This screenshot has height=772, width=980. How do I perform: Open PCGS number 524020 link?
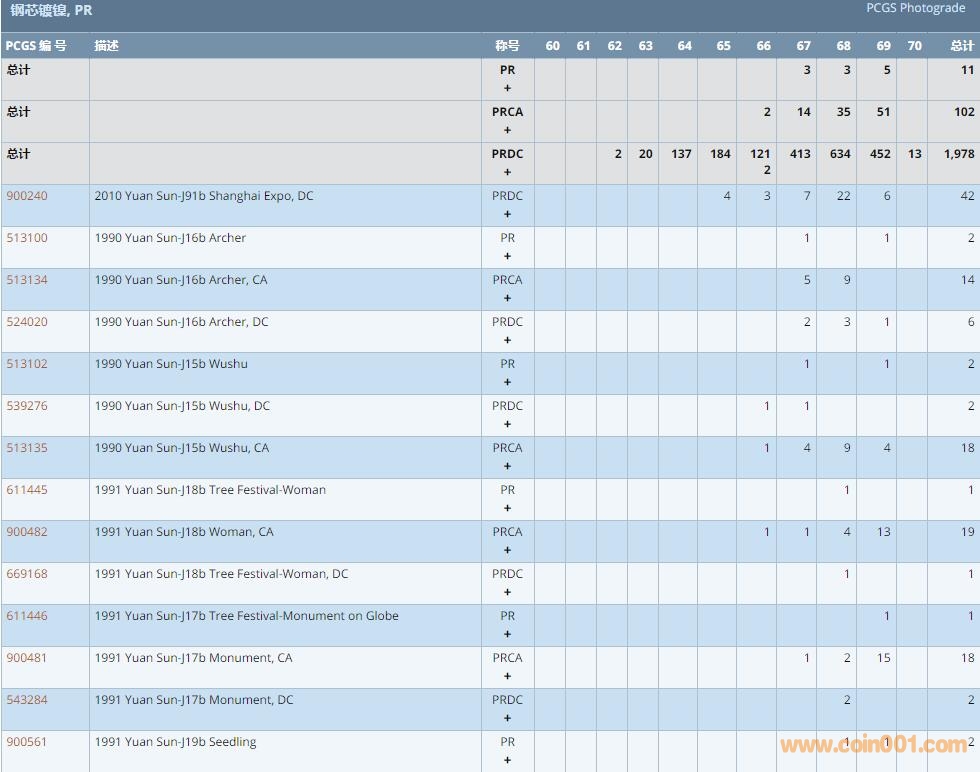point(27,322)
